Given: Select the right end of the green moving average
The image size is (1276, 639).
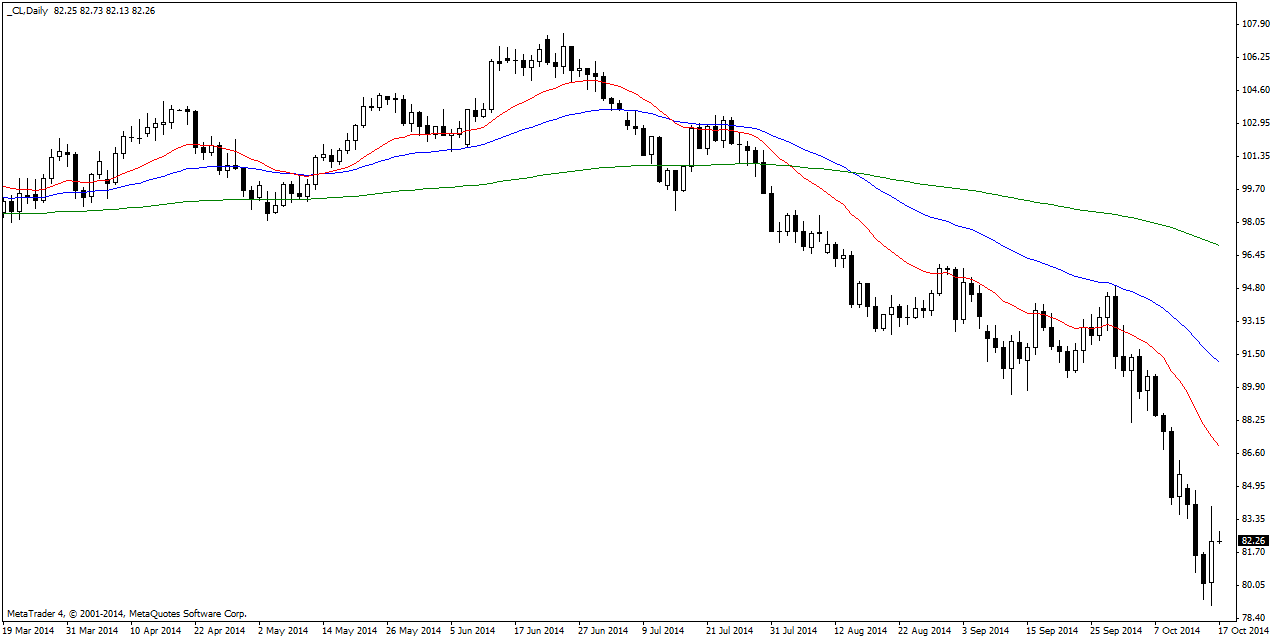Looking at the screenshot, I should [x=1217, y=244].
